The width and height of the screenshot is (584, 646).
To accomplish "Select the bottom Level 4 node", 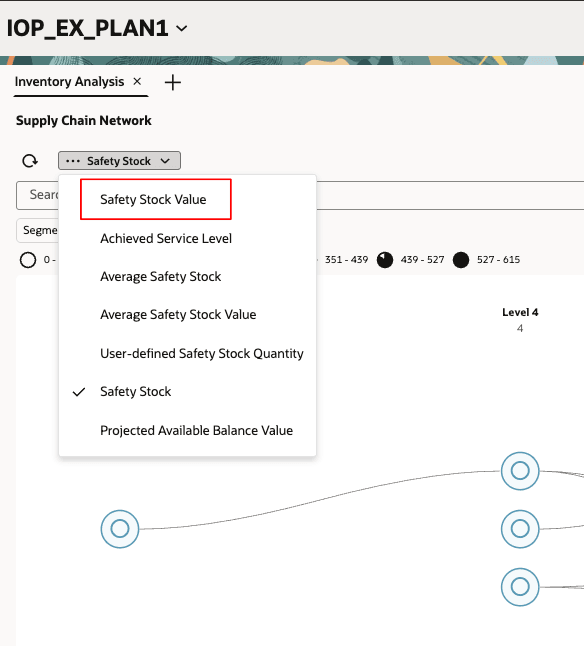I will [x=520, y=587].
